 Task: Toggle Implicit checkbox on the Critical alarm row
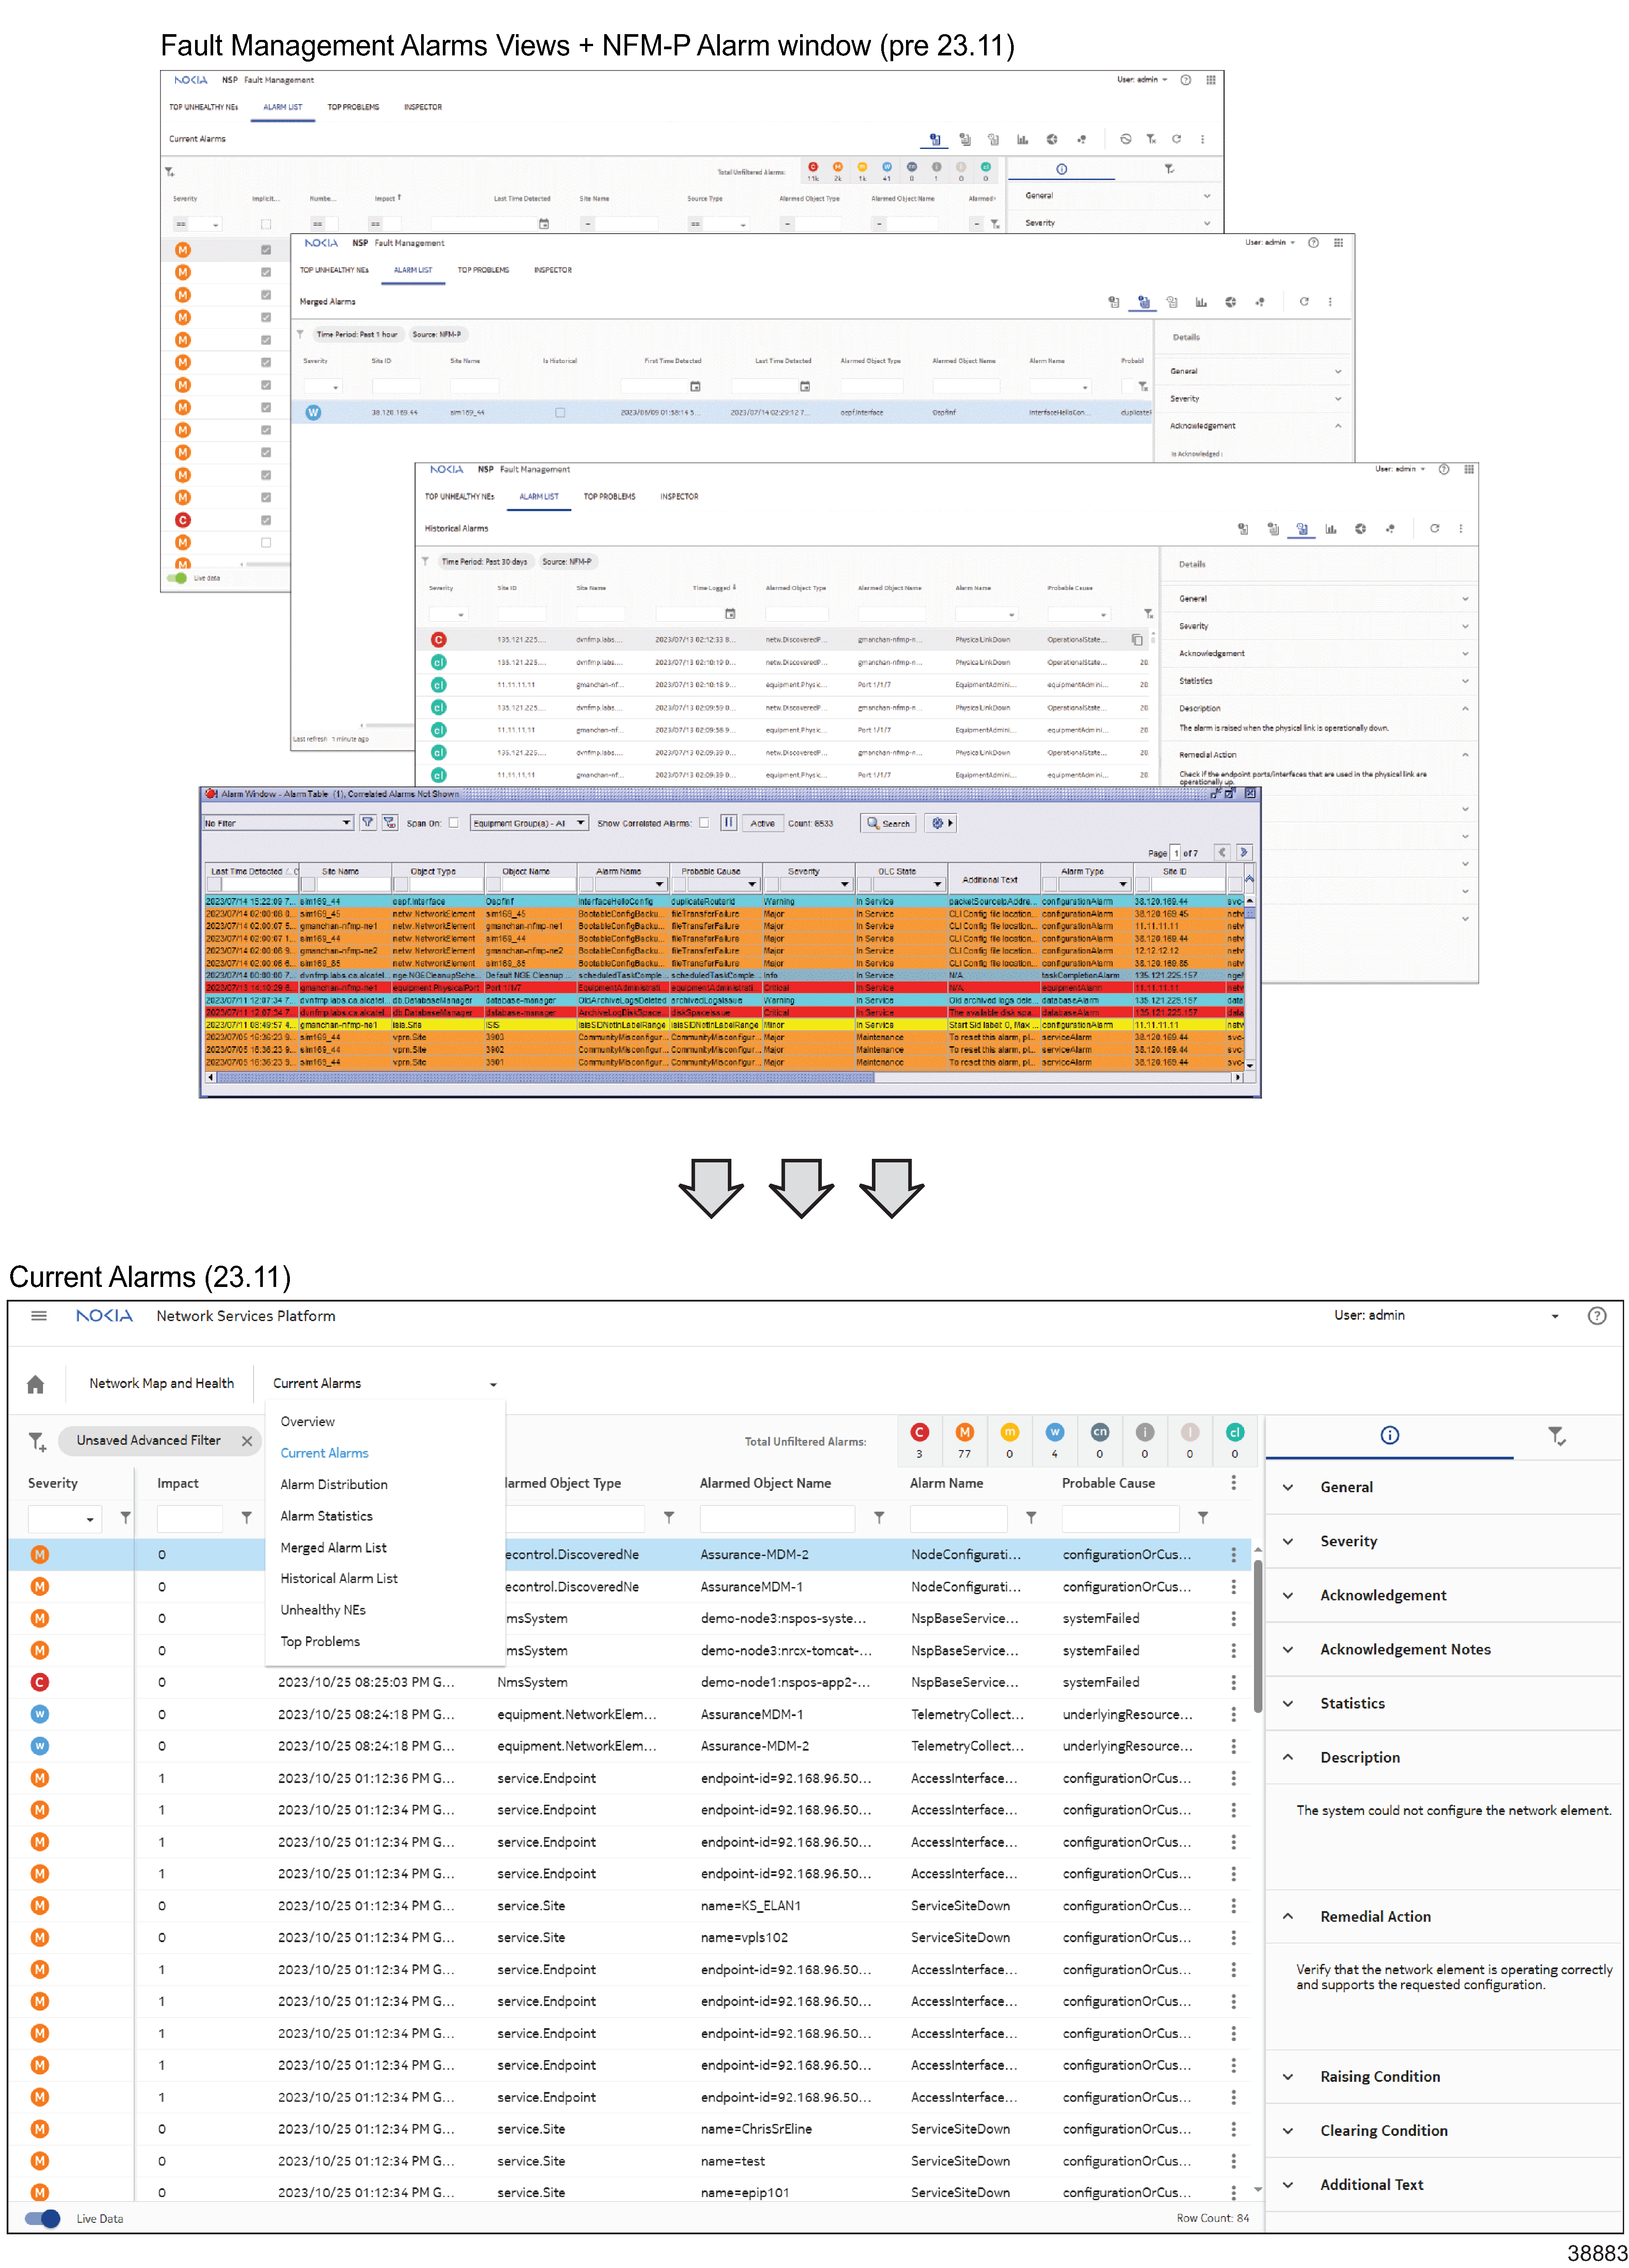[266, 520]
